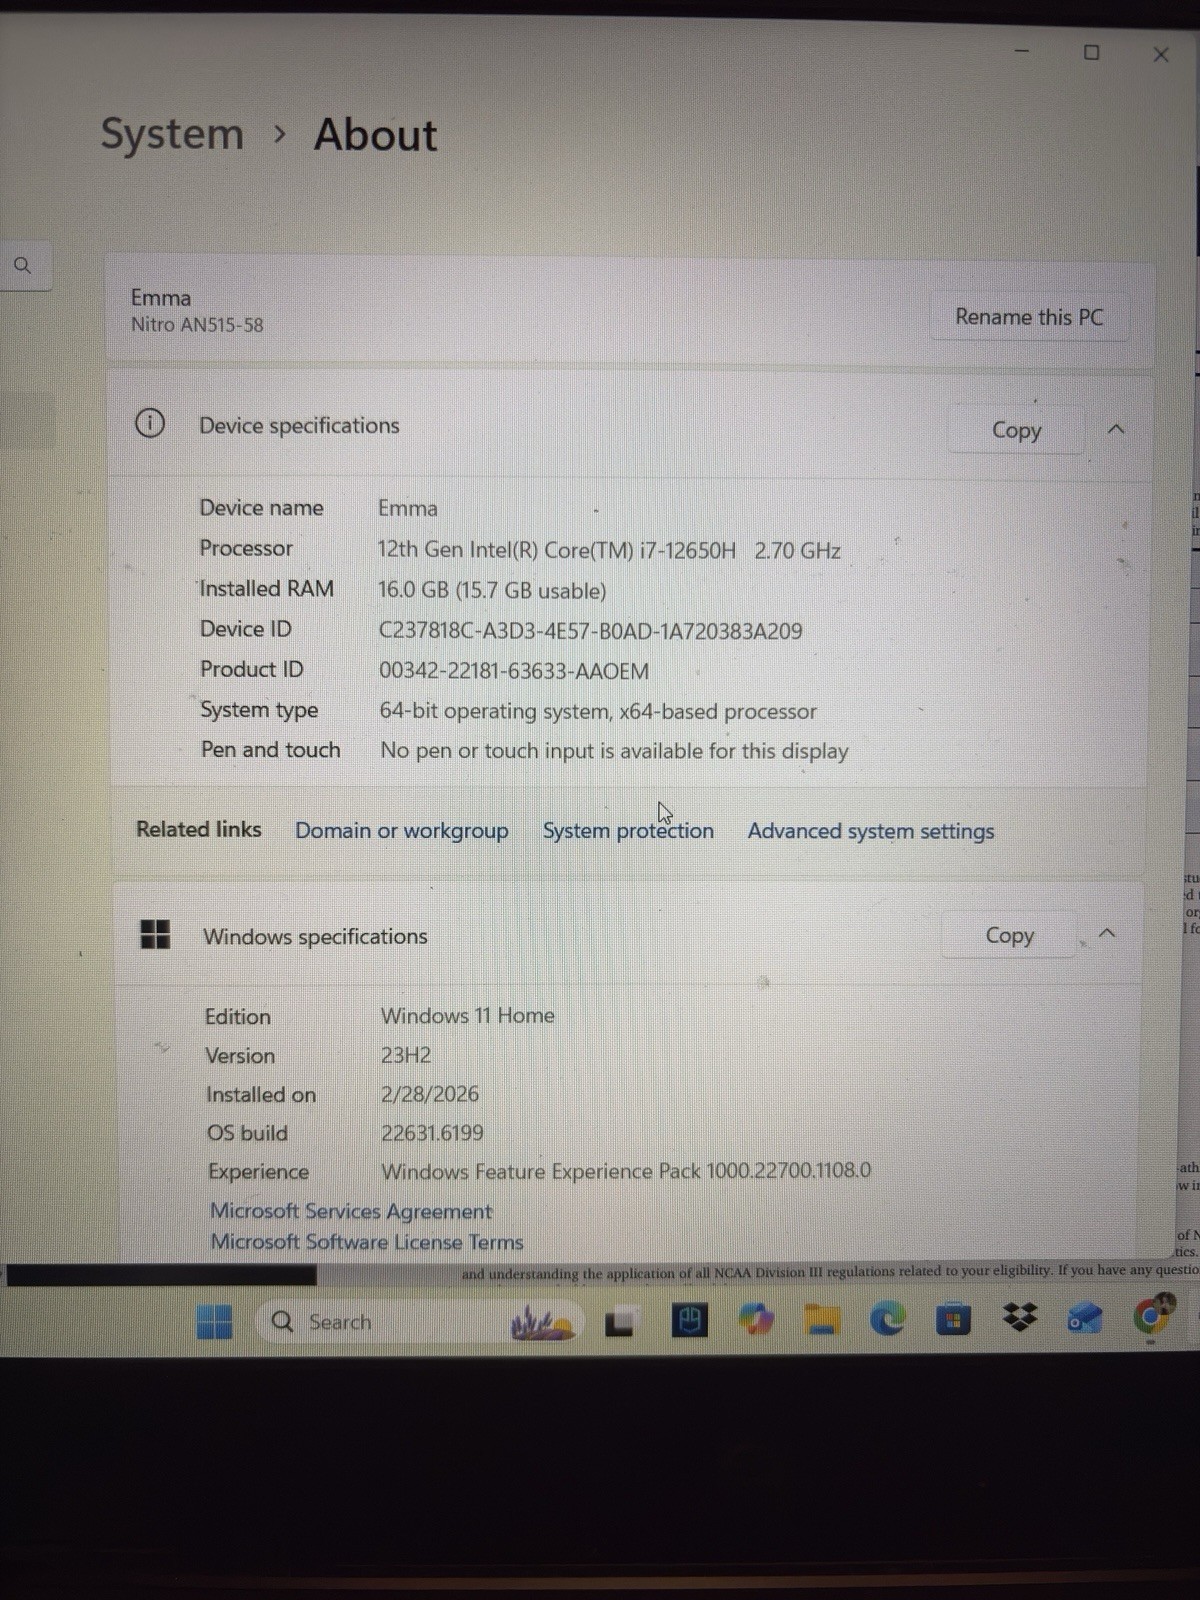1200x1600 pixels.
Task: Select the OS build value 22631.6199
Action: 432,1133
